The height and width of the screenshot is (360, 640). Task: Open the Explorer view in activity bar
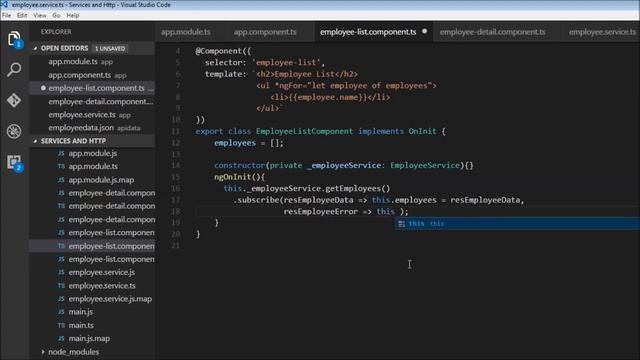[x=14, y=39]
